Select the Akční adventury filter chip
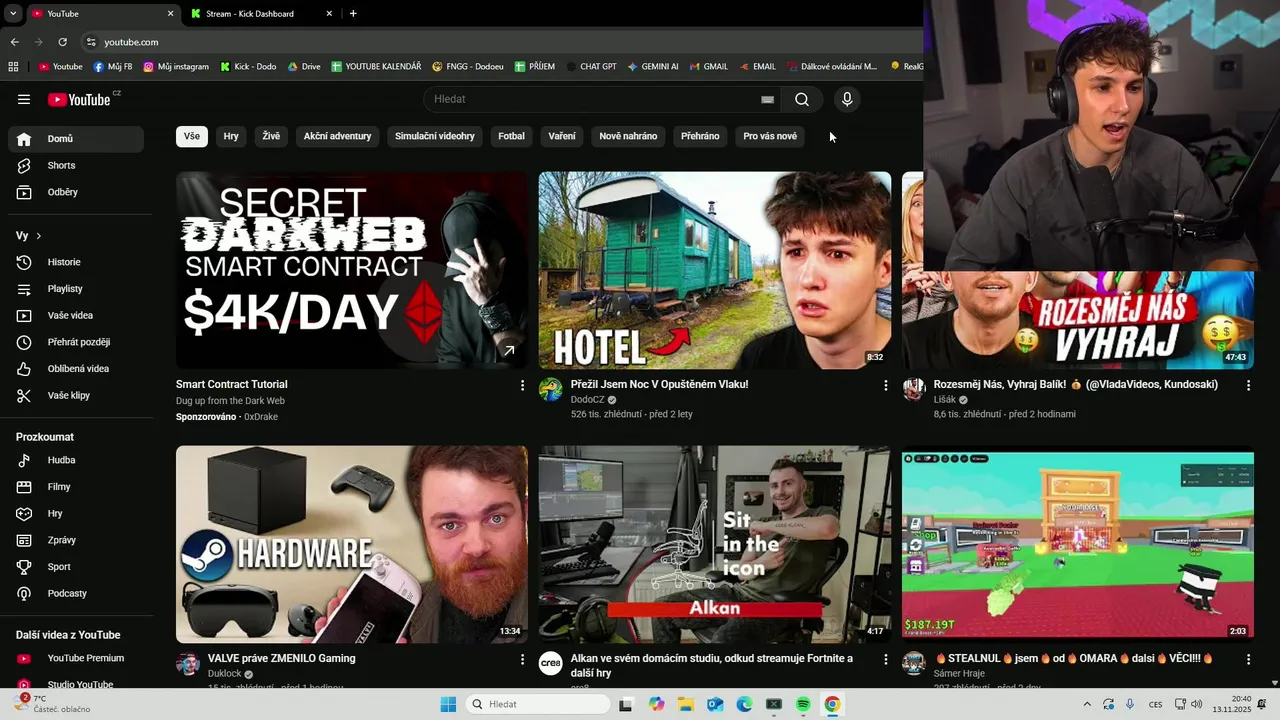 [x=338, y=136]
